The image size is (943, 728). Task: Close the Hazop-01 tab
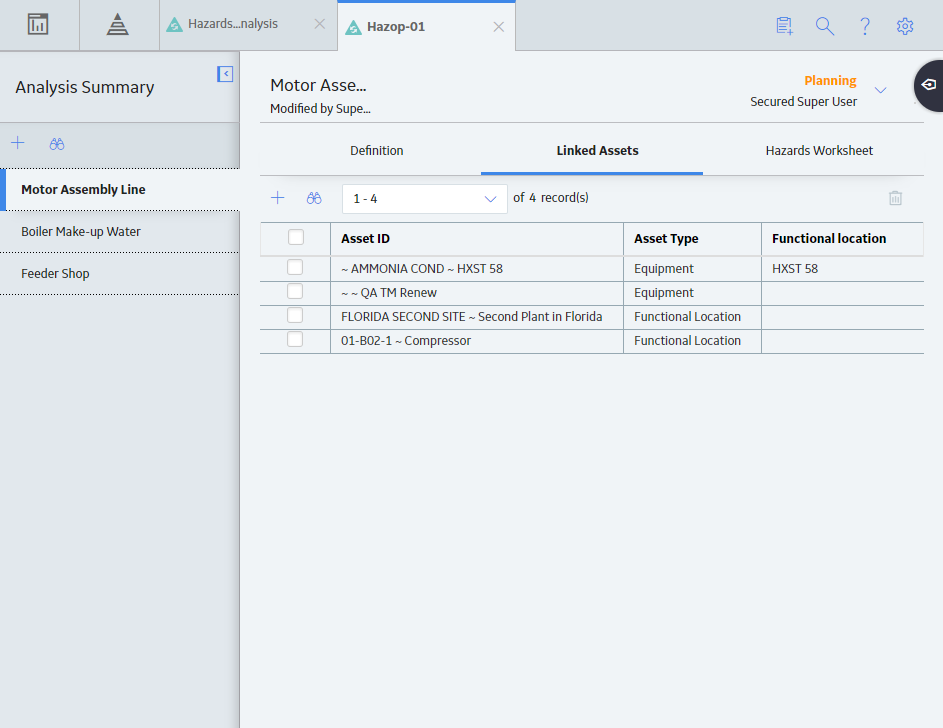pyautogui.click(x=499, y=27)
